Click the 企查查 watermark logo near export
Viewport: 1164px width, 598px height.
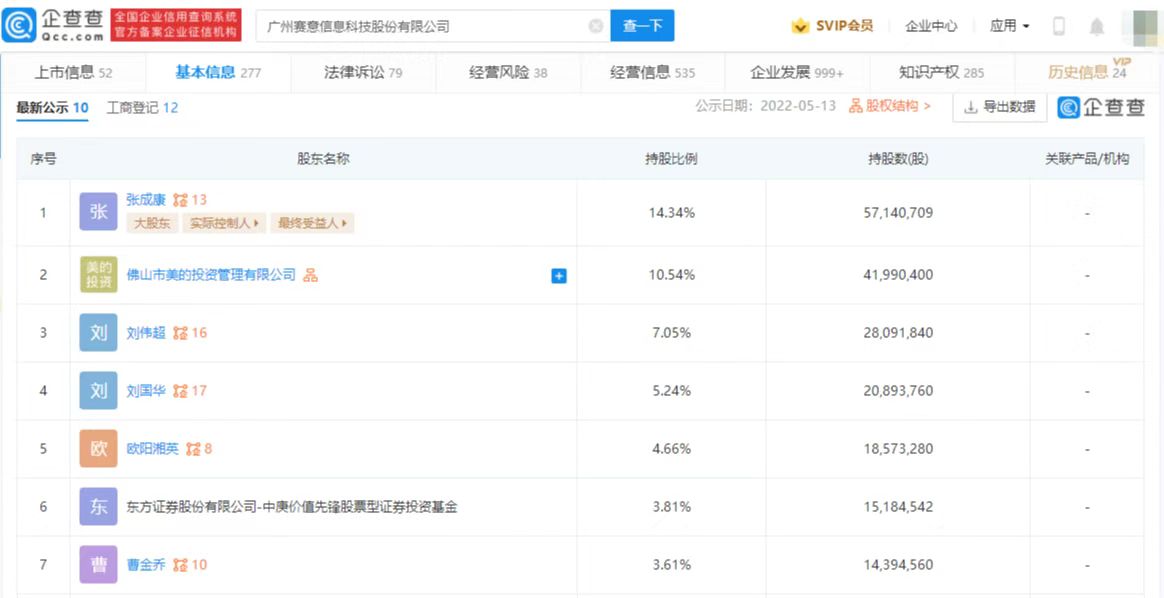coord(1102,108)
